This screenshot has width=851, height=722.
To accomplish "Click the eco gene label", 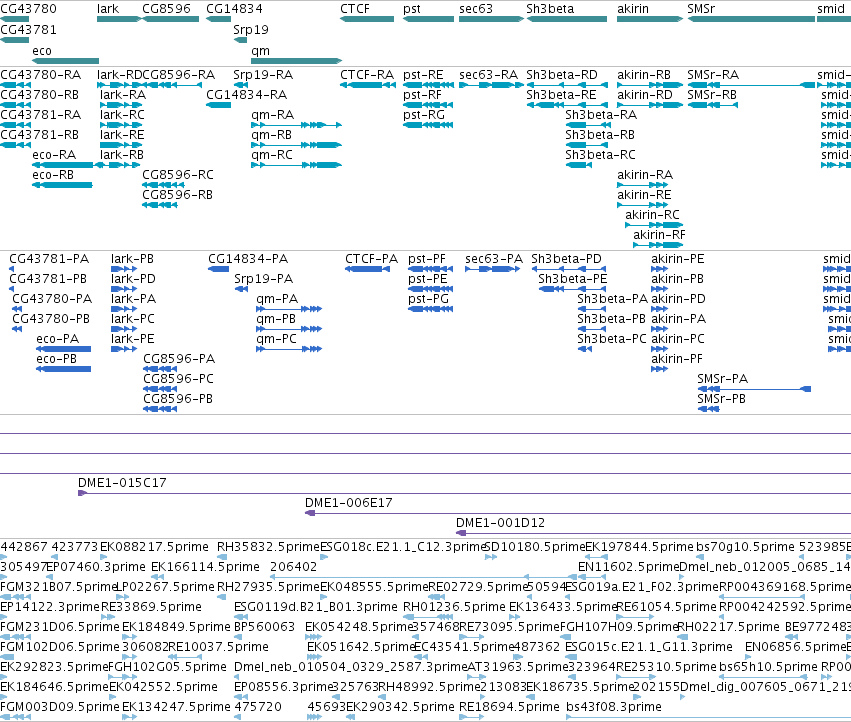I will pyautogui.click(x=42, y=50).
